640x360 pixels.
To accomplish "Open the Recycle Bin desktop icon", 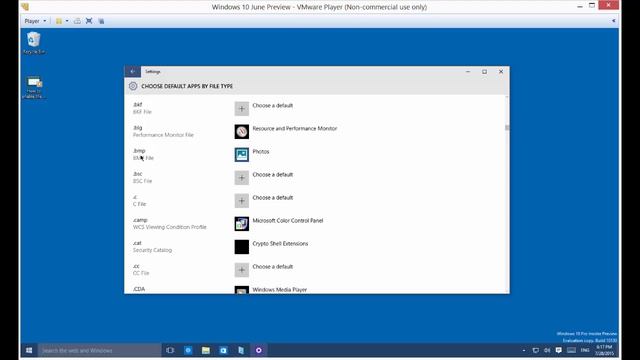I will [x=33, y=43].
